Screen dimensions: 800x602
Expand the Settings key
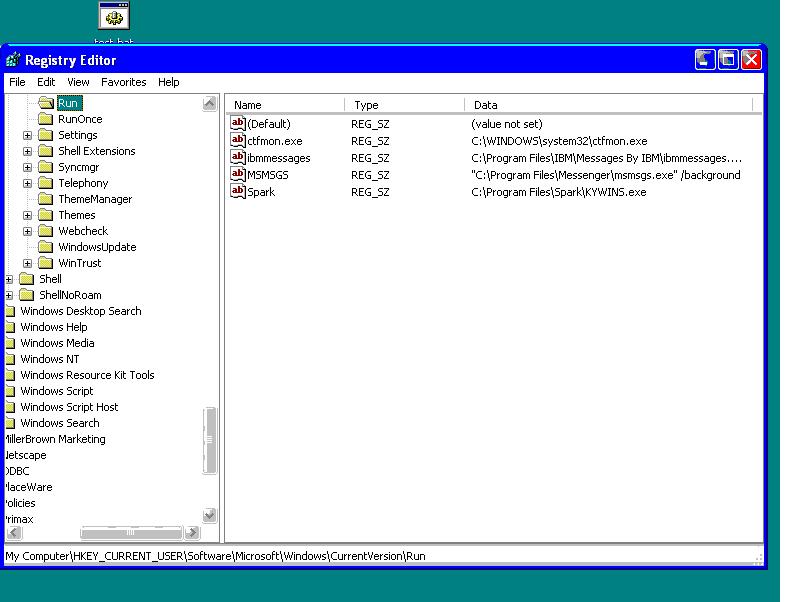click(x=28, y=135)
